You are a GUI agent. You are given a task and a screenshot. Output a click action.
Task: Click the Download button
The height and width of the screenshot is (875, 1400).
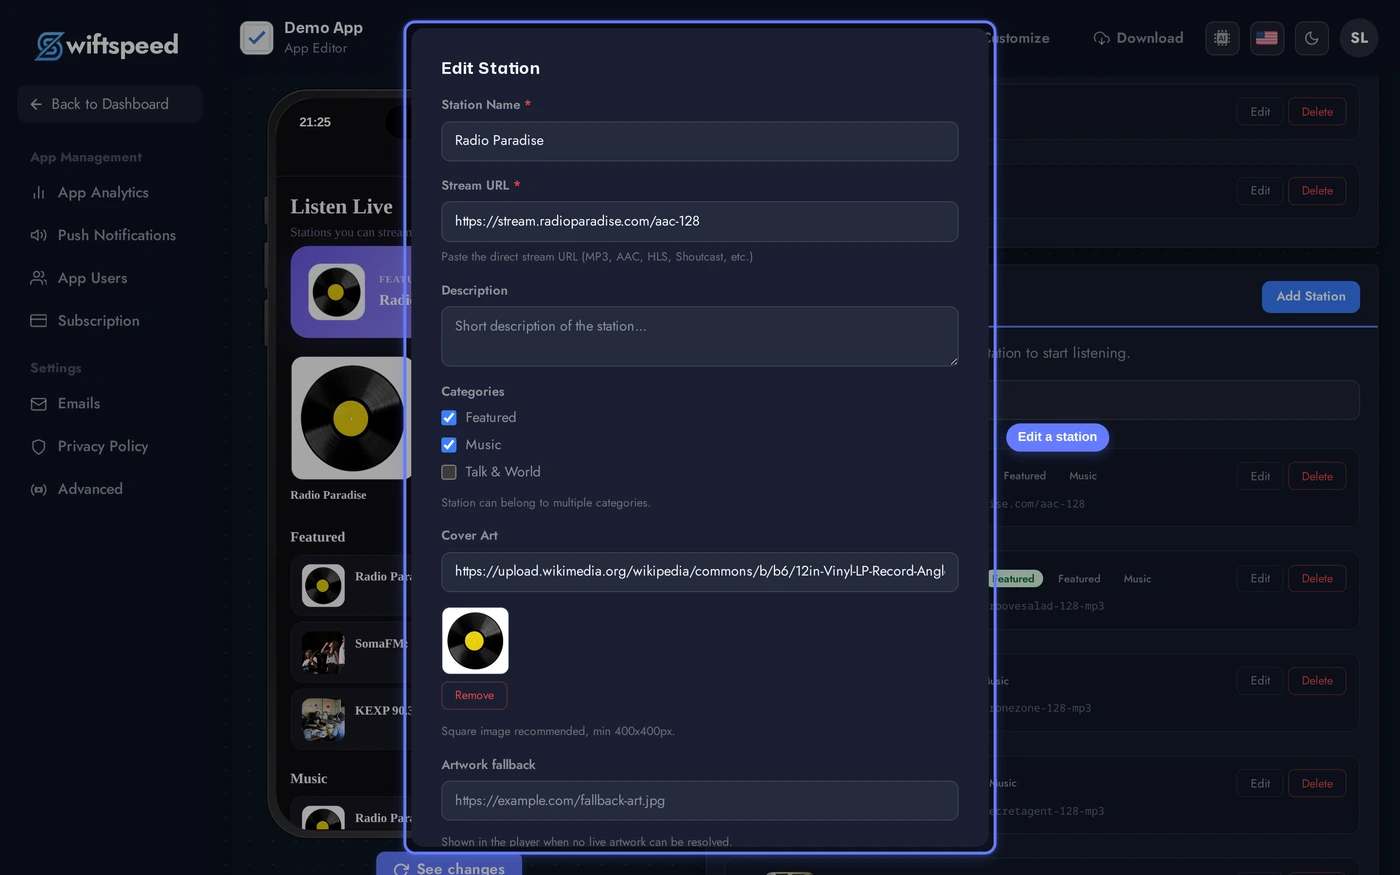point(1138,38)
